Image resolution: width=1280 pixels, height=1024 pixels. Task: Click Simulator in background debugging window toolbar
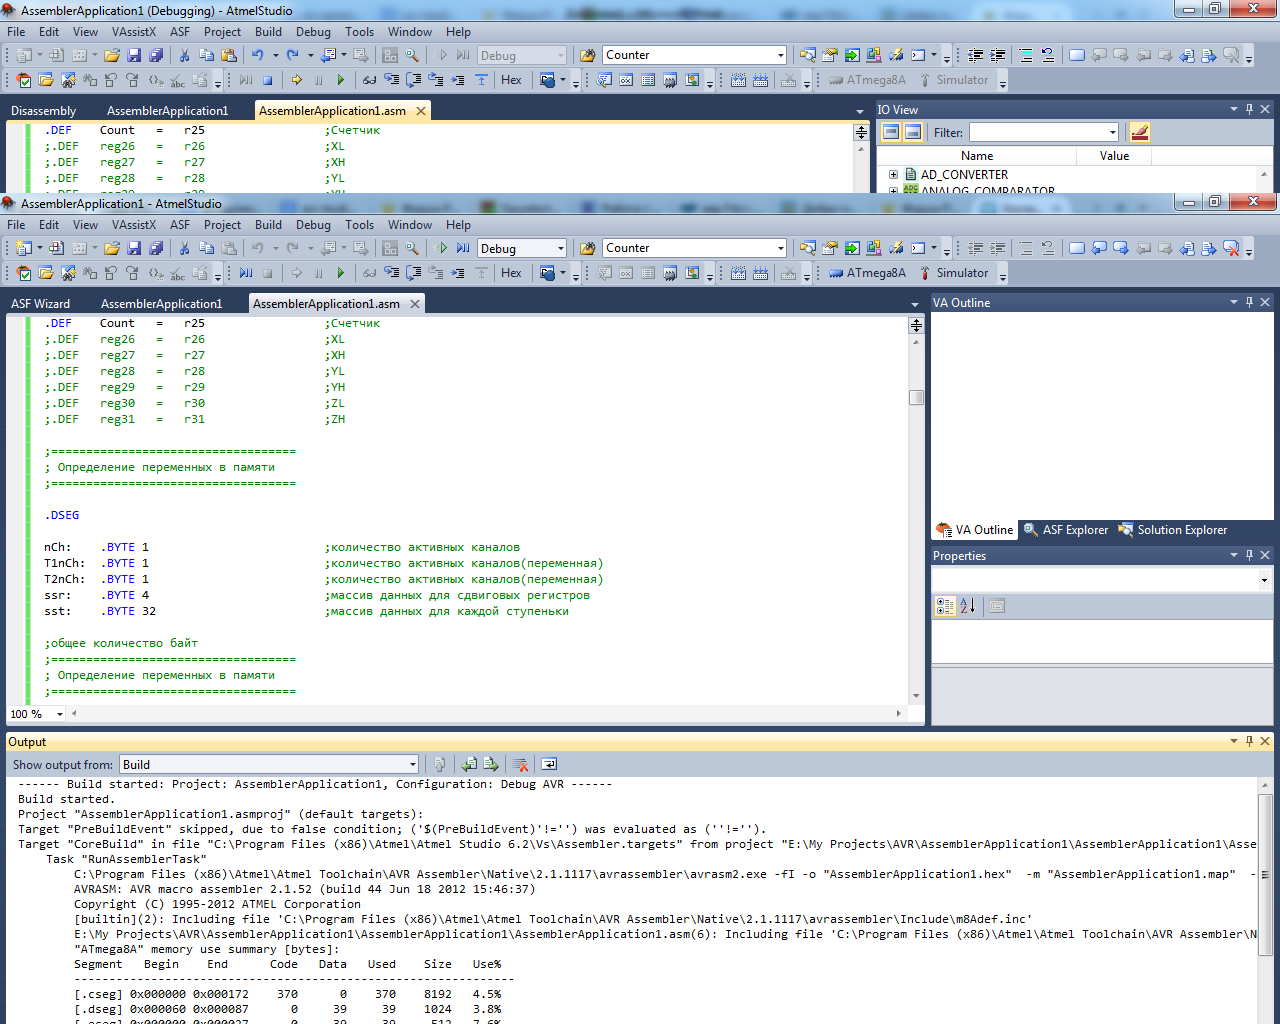[x=953, y=80]
